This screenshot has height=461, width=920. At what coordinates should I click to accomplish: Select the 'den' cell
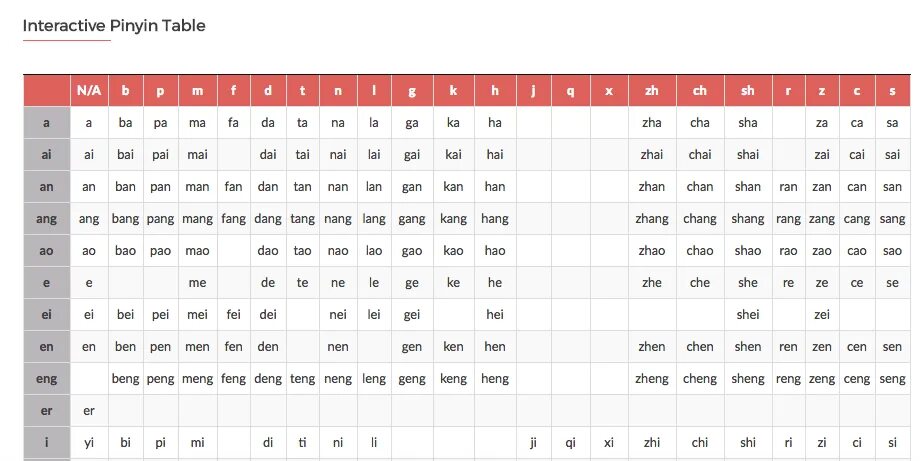coord(268,347)
